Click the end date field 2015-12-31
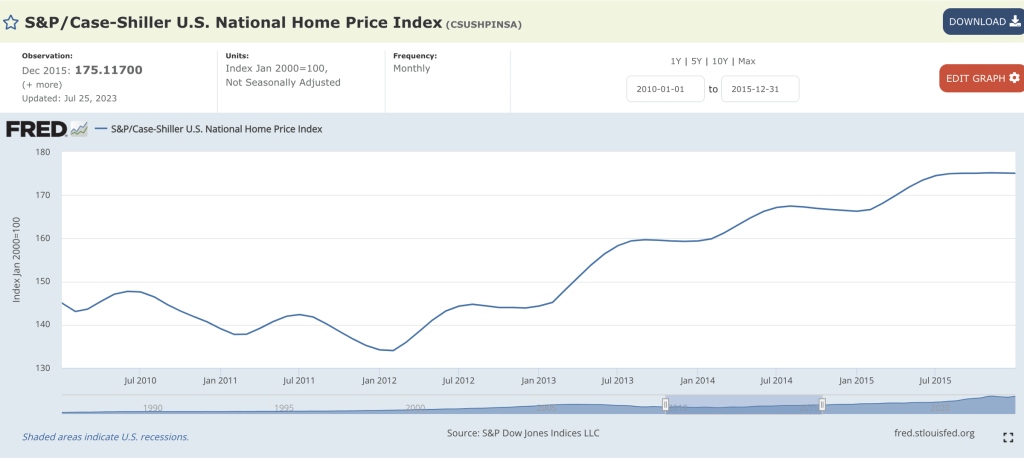Image resolution: width=1024 pixels, height=461 pixels. click(x=760, y=89)
